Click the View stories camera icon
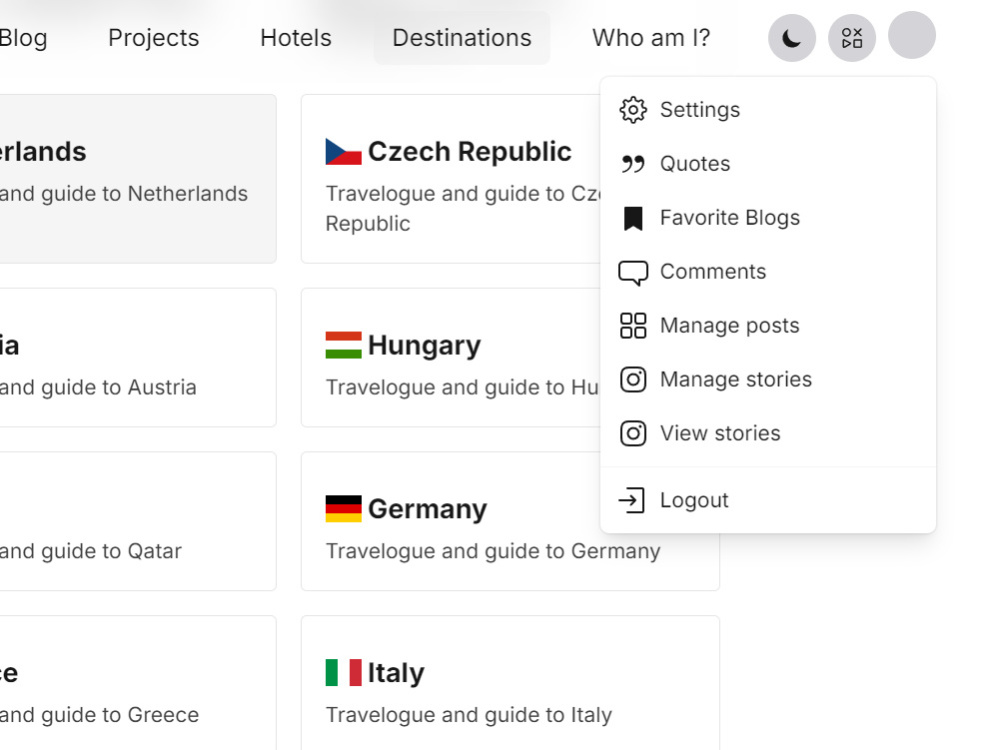This screenshot has width=1000, height=750. point(633,434)
